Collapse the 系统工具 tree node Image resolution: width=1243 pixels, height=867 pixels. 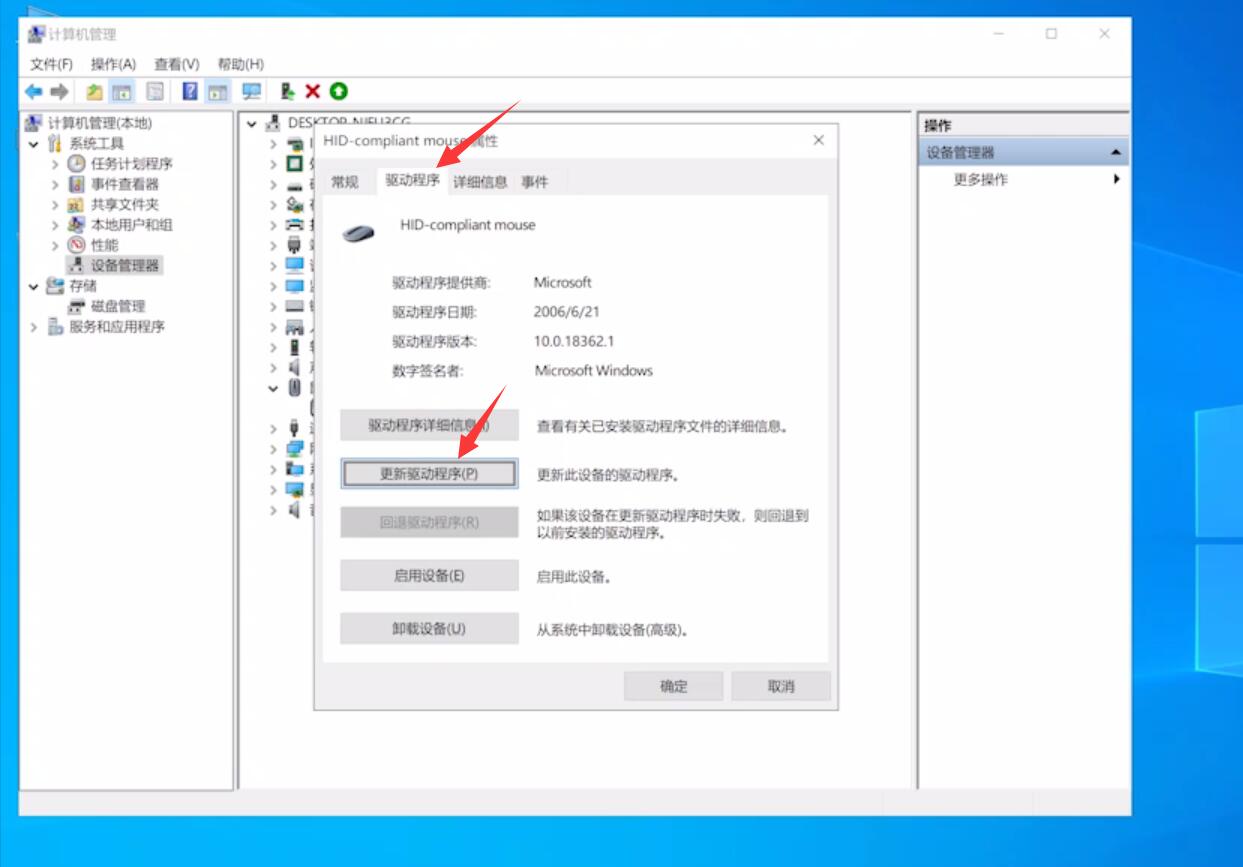[x=34, y=144]
